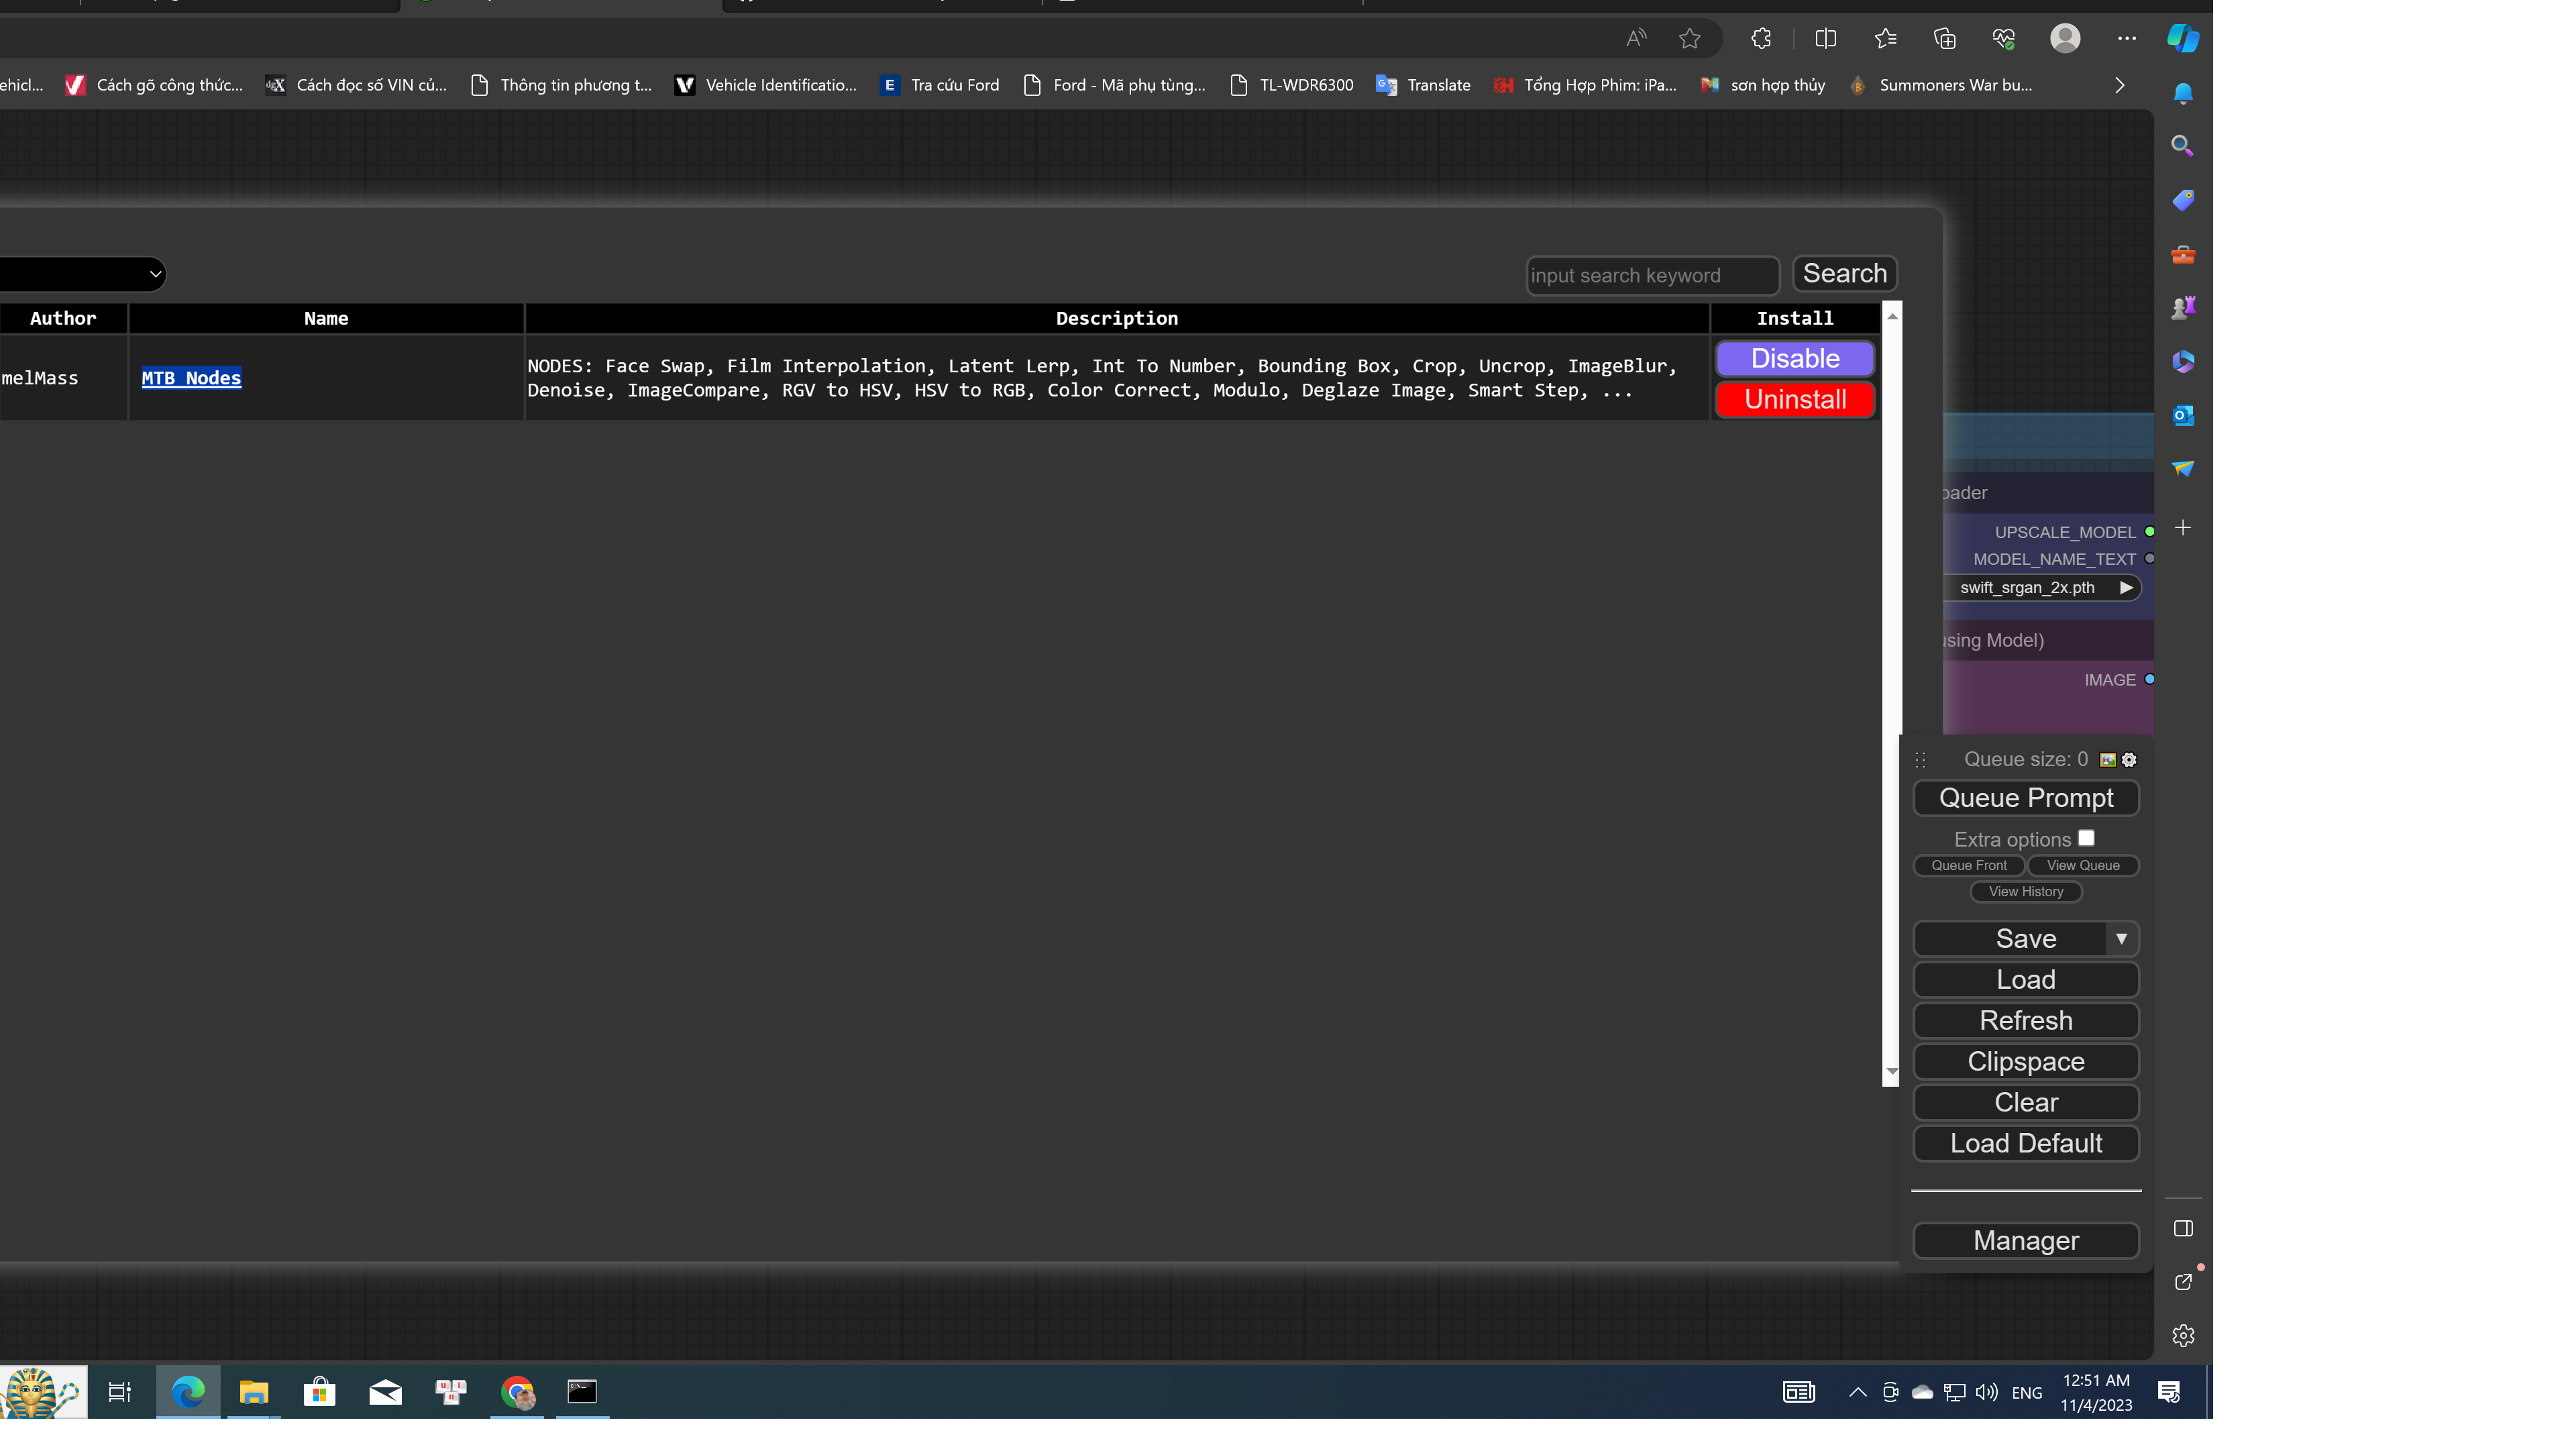The width and height of the screenshot is (2576, 1449).
Task: Open the Edge profile account menu
Action: (x=2066, y=38)
